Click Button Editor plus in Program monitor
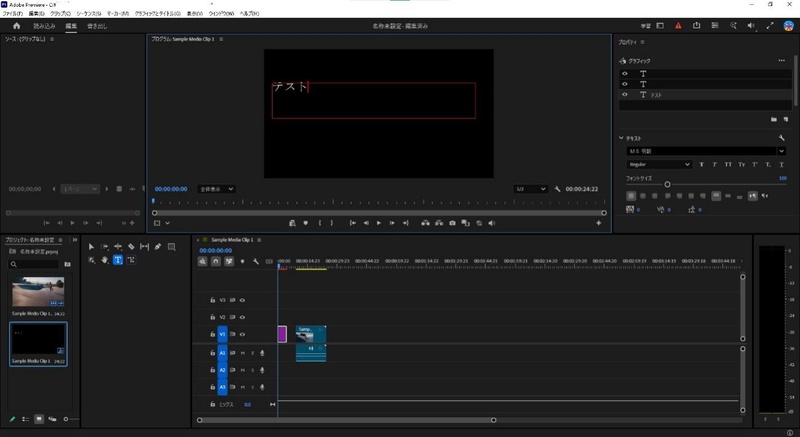This screenshot has height=437, width=800. (x=598, y=223)
